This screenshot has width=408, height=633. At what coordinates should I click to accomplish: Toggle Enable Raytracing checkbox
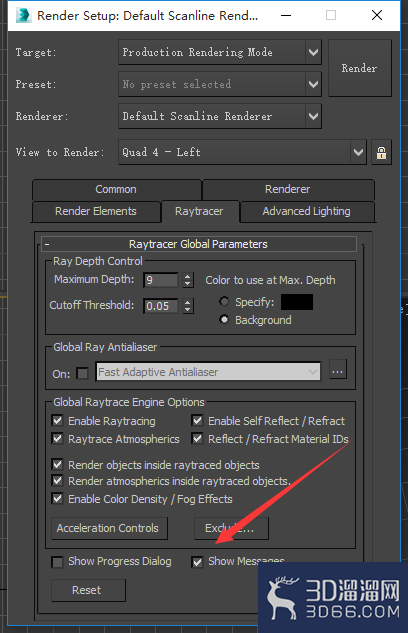click(x=57, y=421)
